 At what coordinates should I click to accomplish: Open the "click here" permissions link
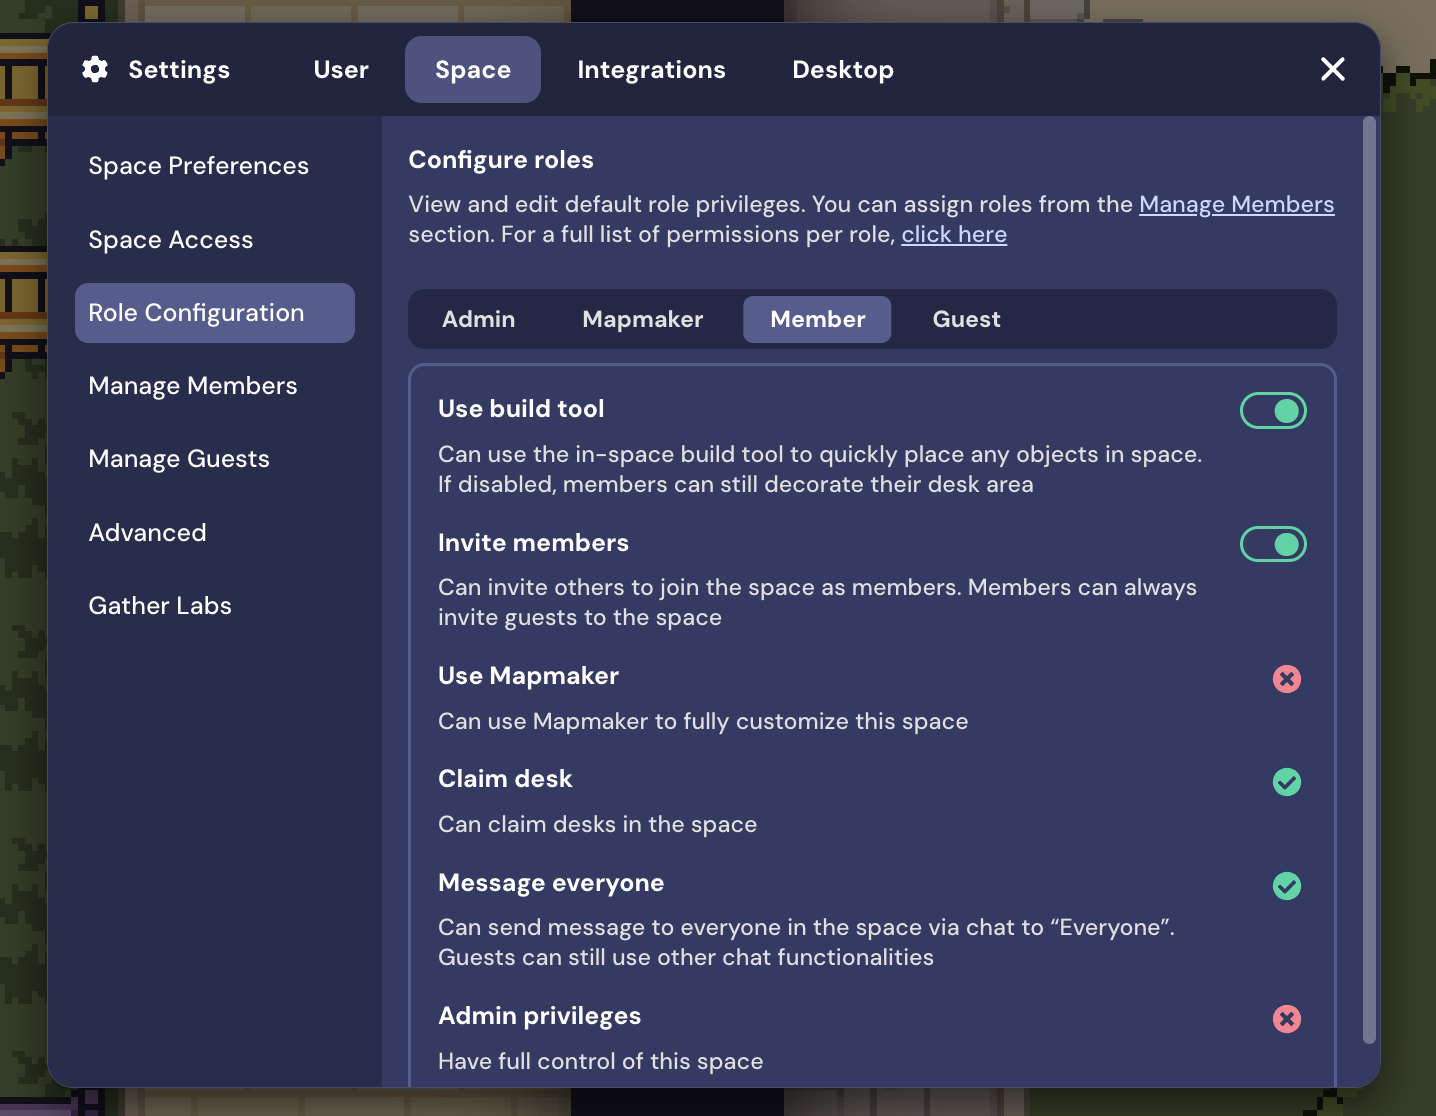pos(954,235)
